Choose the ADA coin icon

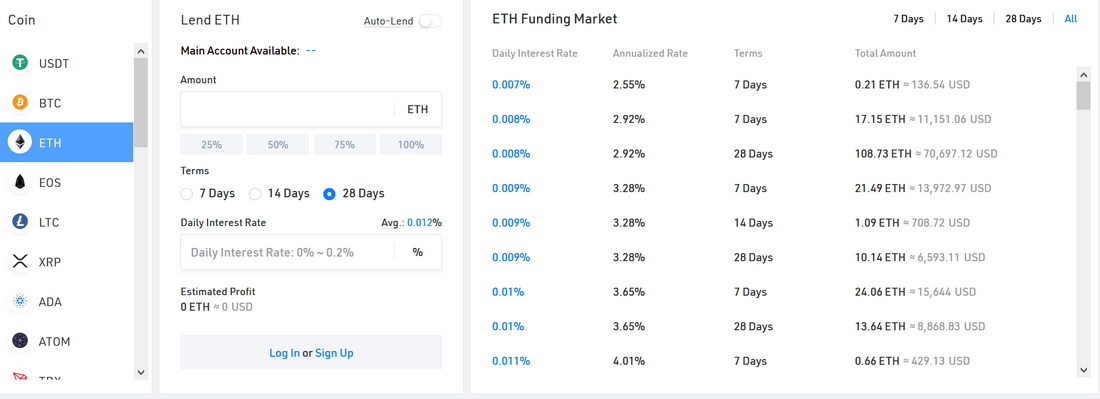point(20,302)
